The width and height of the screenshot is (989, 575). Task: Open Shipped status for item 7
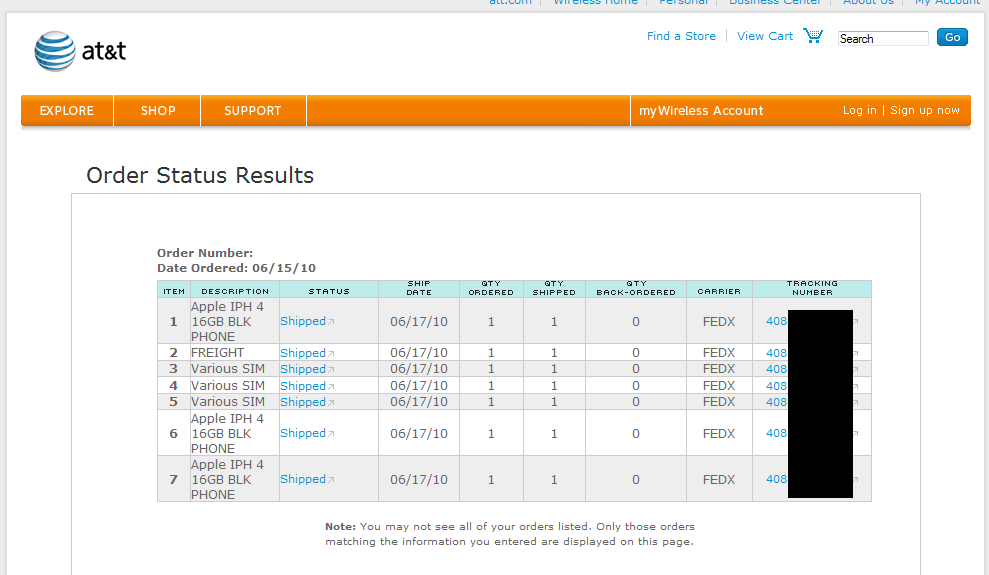tap(303, 479)
